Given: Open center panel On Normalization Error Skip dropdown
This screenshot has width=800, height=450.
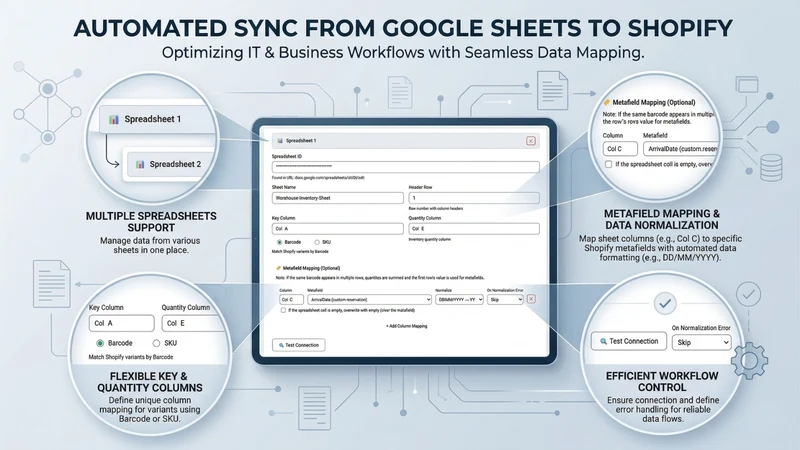Looking at the screenshot, I should click(505, 299).
